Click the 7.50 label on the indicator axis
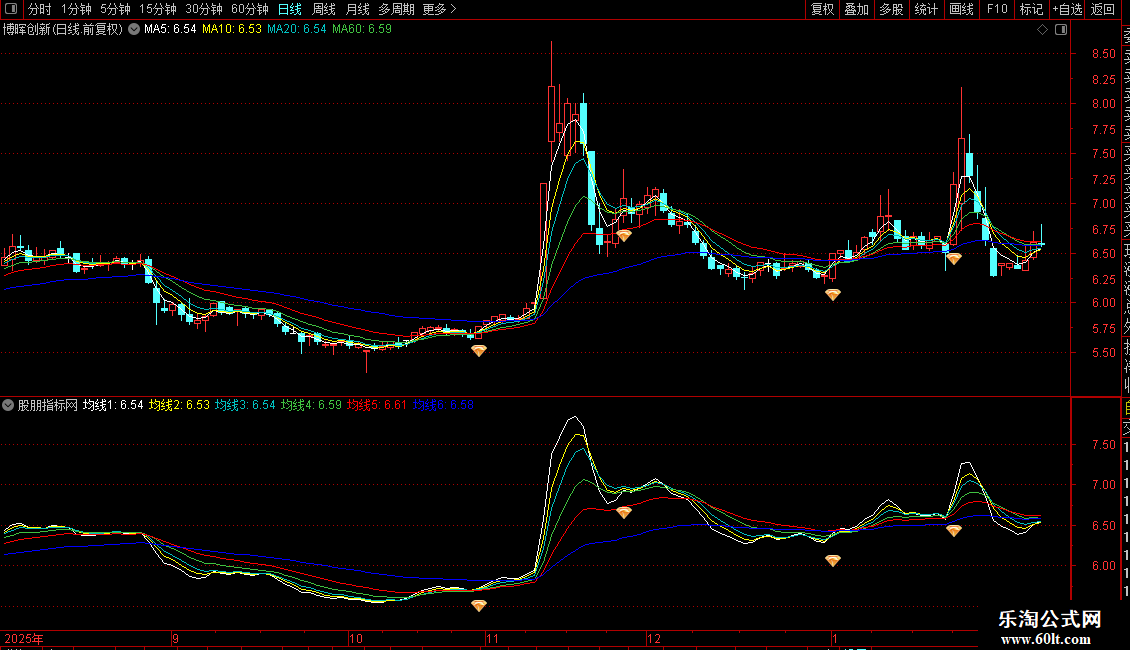Image resolution: width=1130 pixels, height=650 pixels. pos(1103,445)
